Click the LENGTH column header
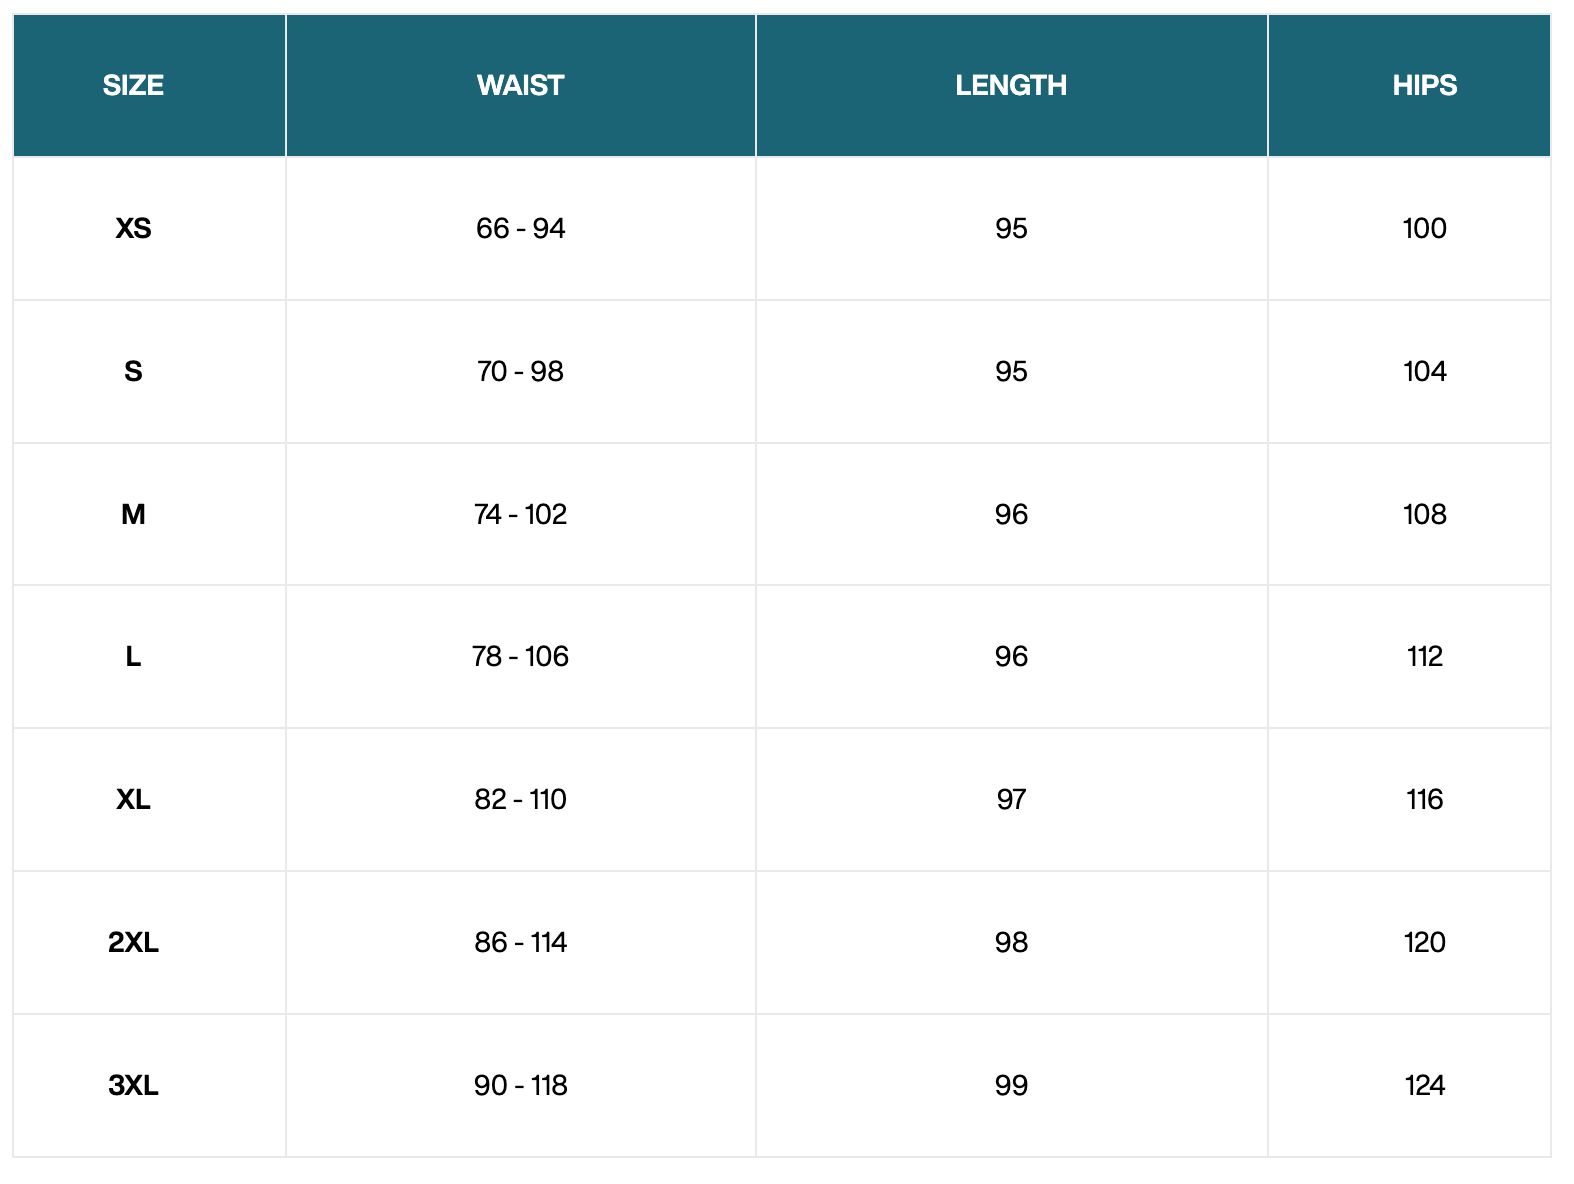Image resolution: width=1574 pixels, height=1184 pixels. pos(1011,86)
